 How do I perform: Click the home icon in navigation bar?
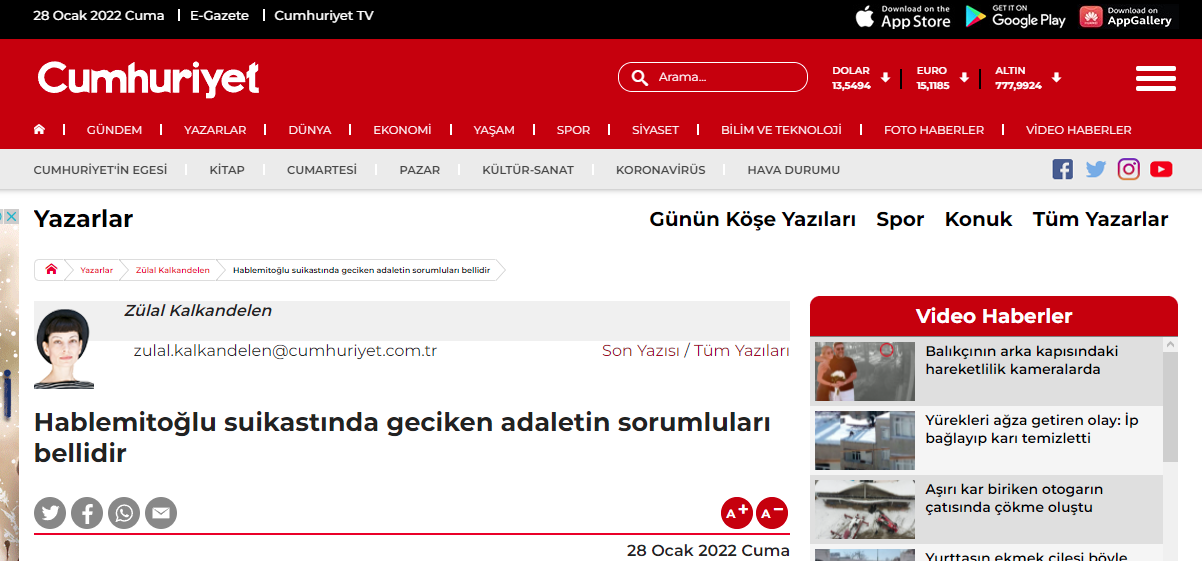pyautogui.click(x=40, y=130)
